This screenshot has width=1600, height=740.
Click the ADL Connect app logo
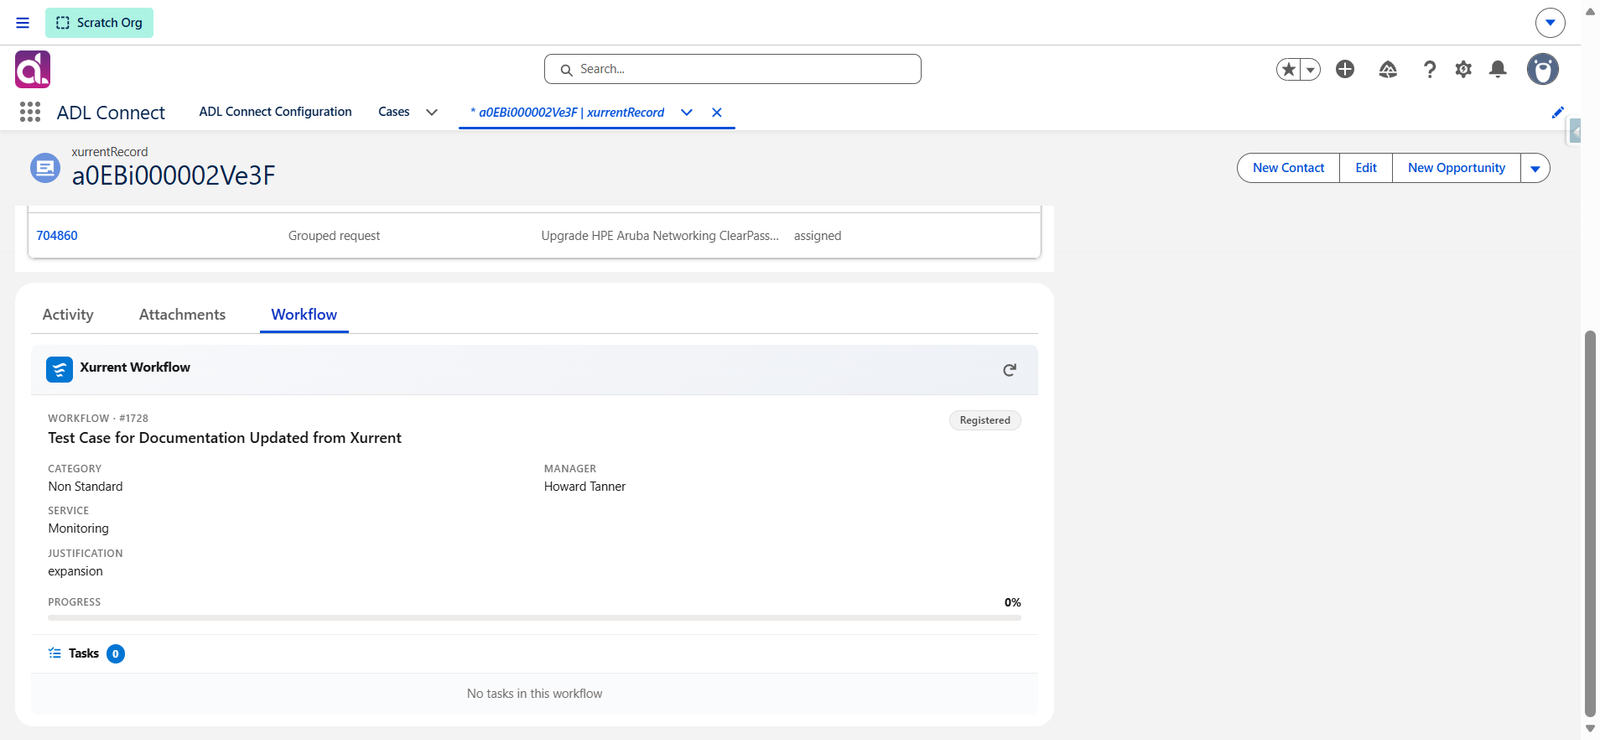pyautogui.click(x=33, y=69)
